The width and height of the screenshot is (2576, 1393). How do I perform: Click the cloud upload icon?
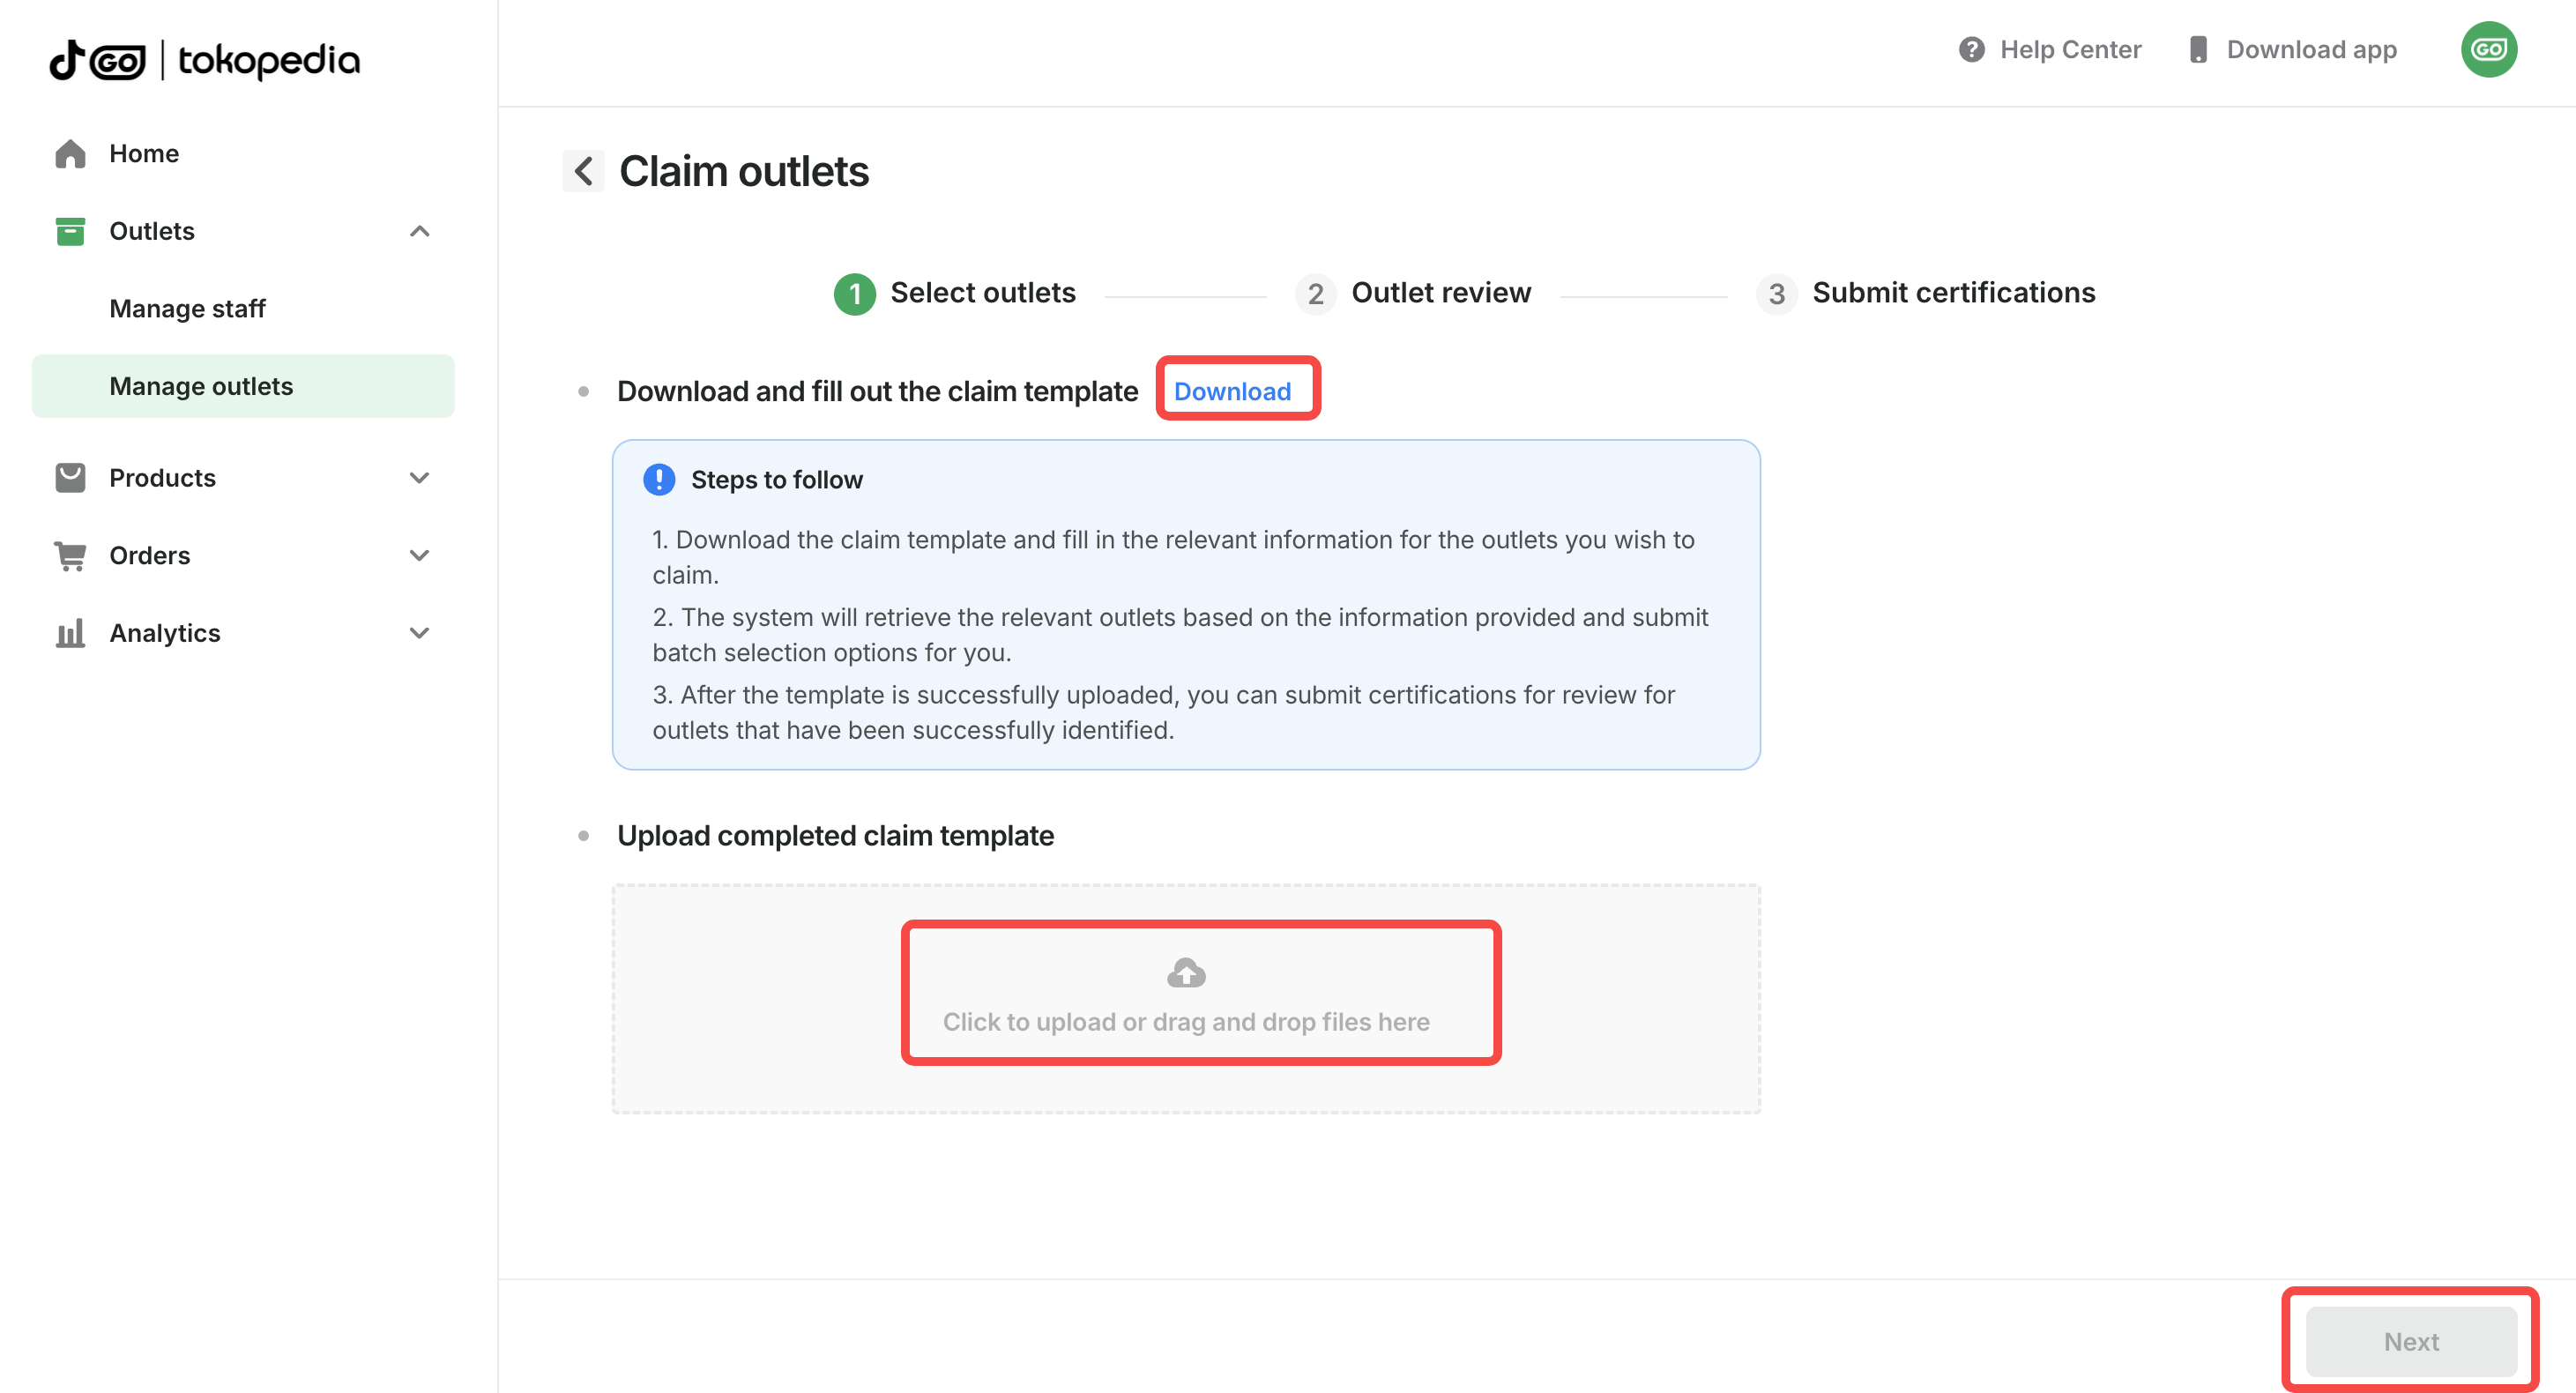tap(1186, 972)
